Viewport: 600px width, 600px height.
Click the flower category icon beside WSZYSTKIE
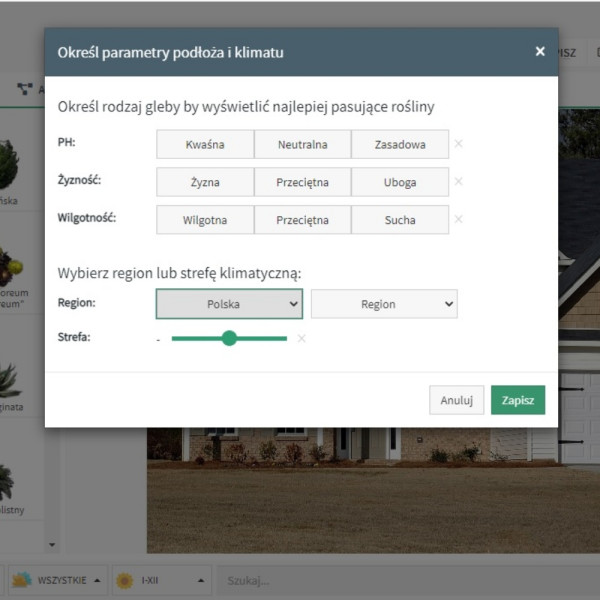pyautogui.click(x=21, y=580)
